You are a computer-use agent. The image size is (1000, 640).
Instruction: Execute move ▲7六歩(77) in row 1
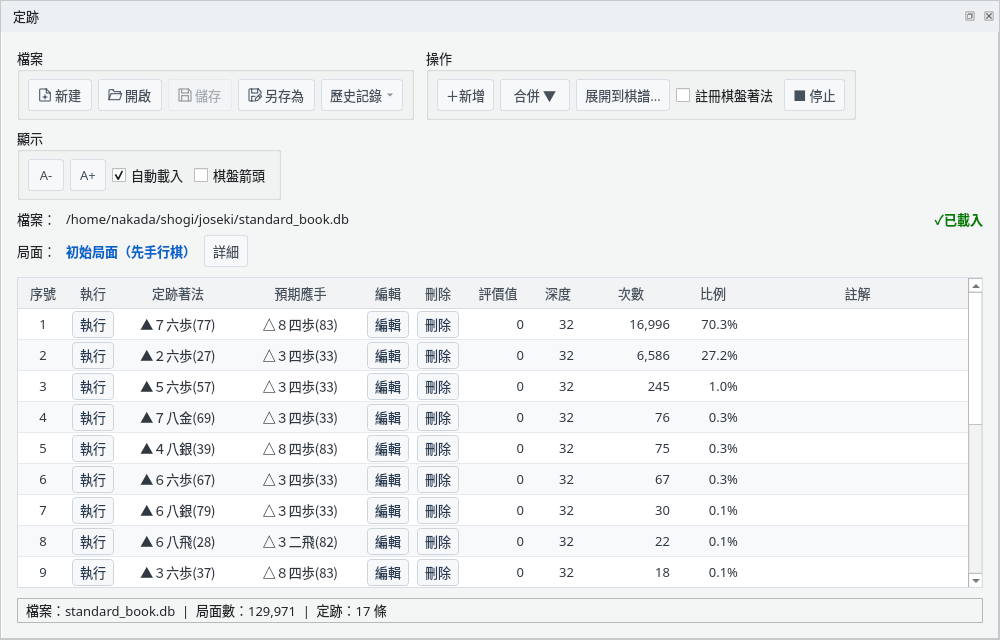93,324
